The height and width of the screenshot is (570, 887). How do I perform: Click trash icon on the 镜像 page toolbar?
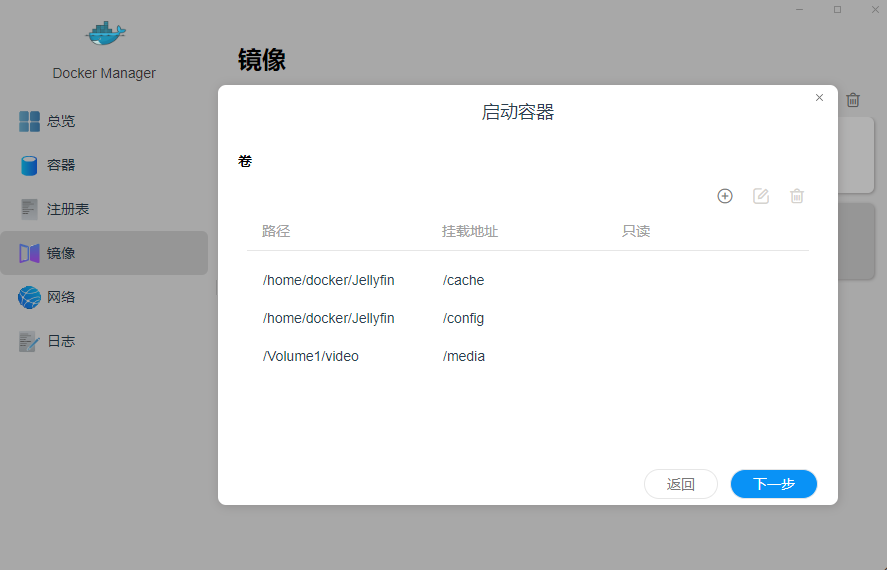853,100
